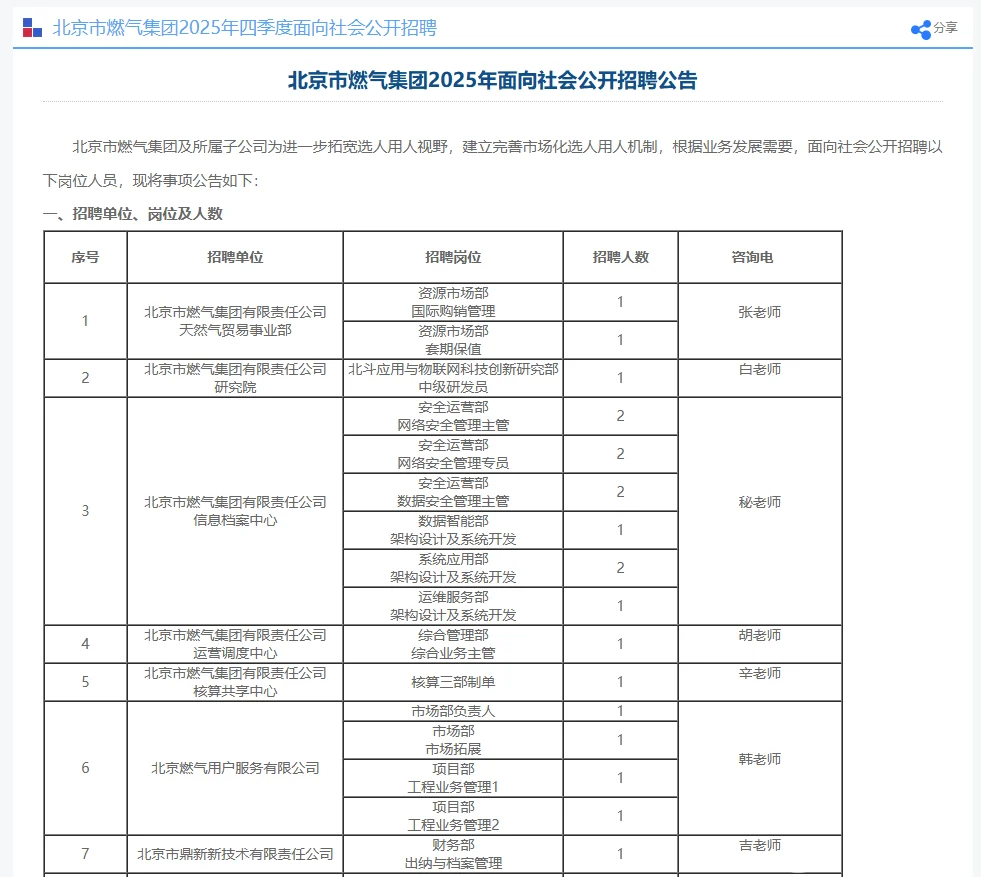Click the 张老师 contact cell
The height and width of the screenshot is (877, 981).
tap(759, 311)
